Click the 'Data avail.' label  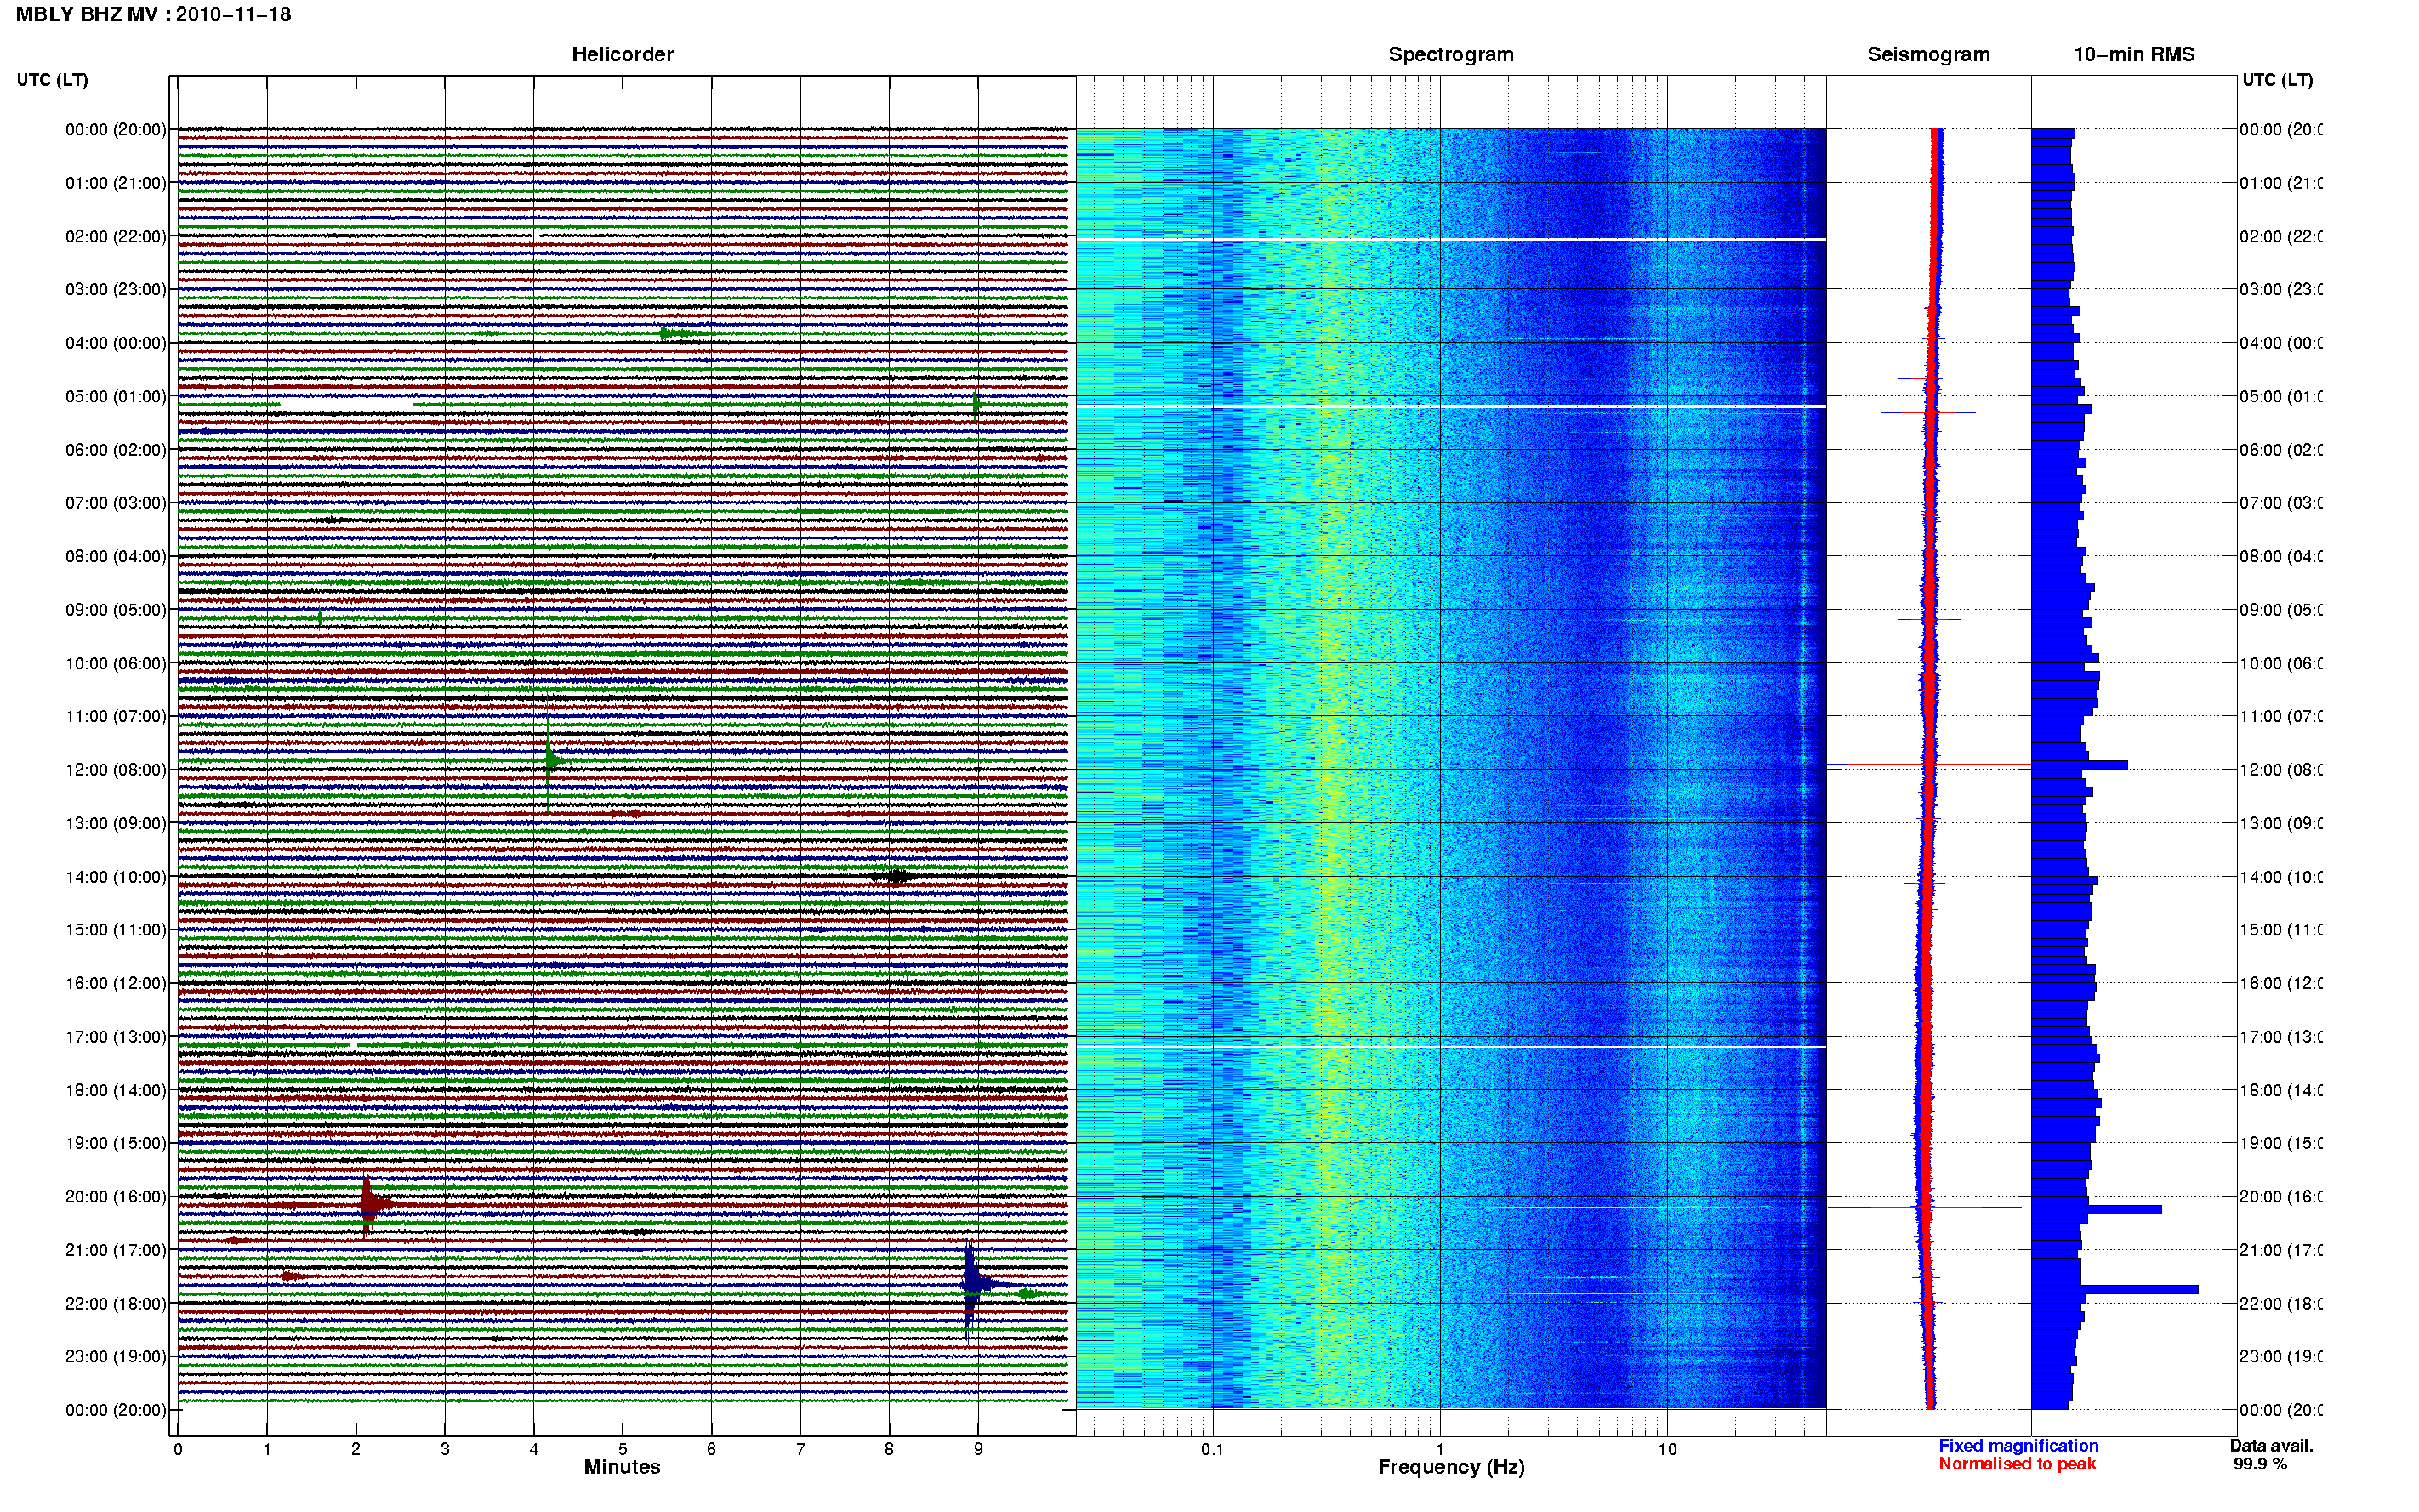(x=2271, y=1446)
